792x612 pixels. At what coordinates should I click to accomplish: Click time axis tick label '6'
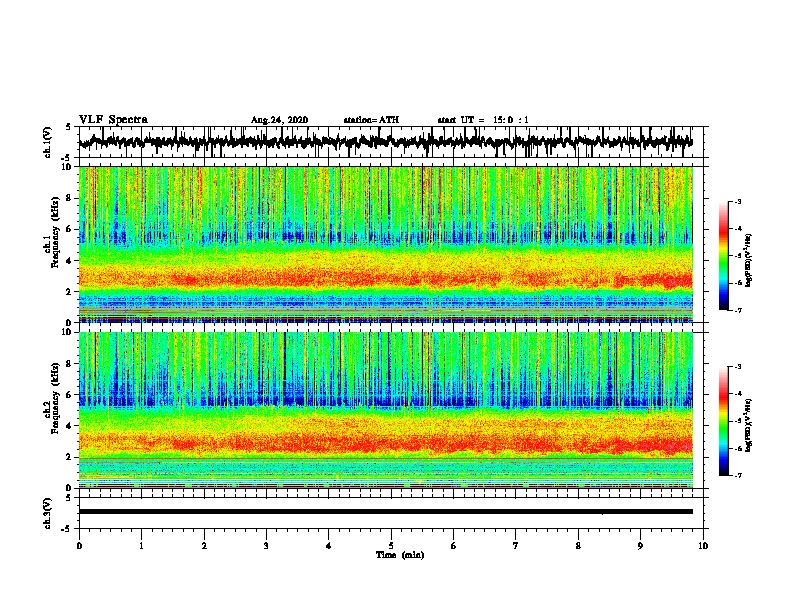[454, 546]
